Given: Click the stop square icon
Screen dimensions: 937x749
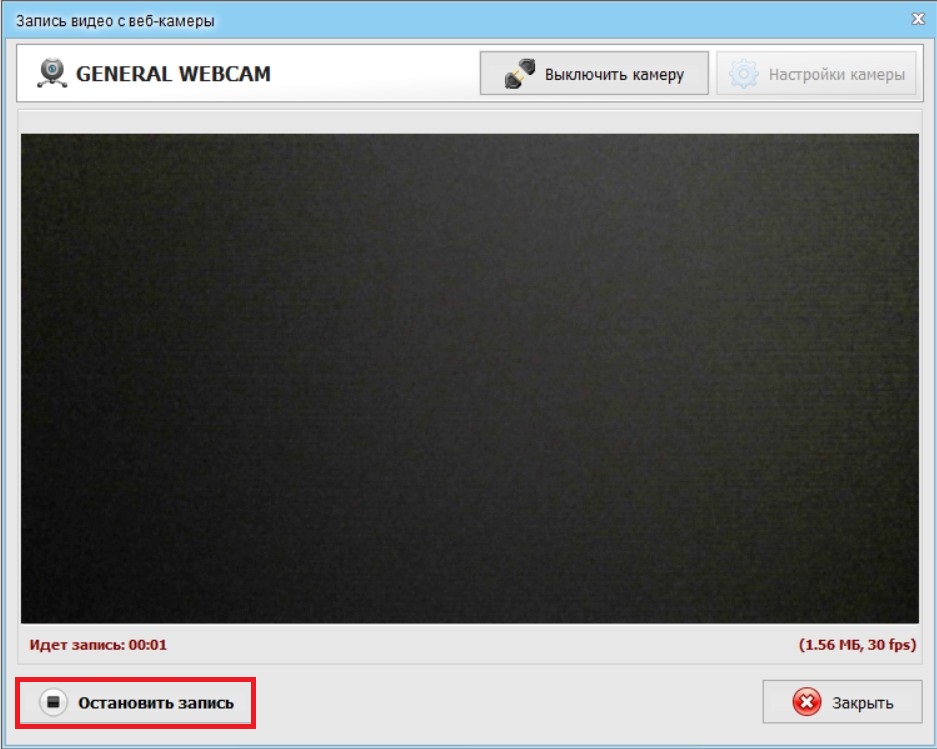Looking at the screenshot, I should (x=53, y=702).
